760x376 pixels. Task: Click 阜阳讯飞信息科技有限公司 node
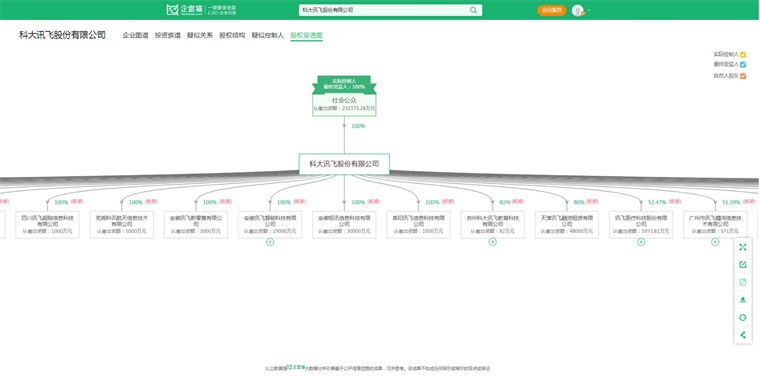(418, 224)
